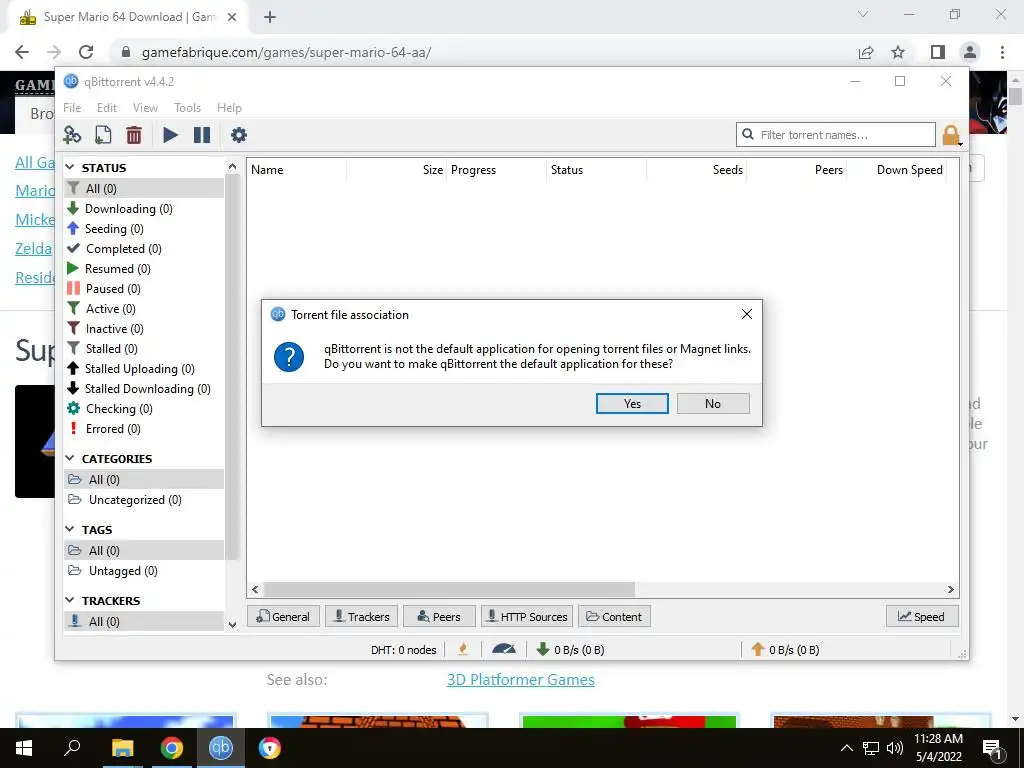The width and height of the screenshot is (1024, 768).
Task: Open the Windows Start menu
Action: [24, 748]
